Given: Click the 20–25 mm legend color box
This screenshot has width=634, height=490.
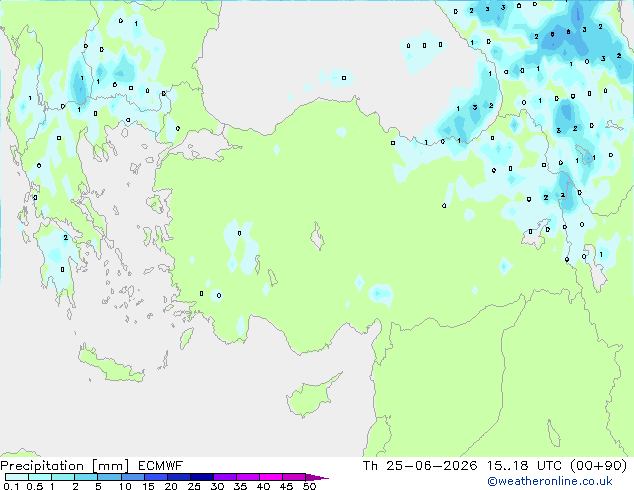Looking at the screenshot, I should (179, 477).
